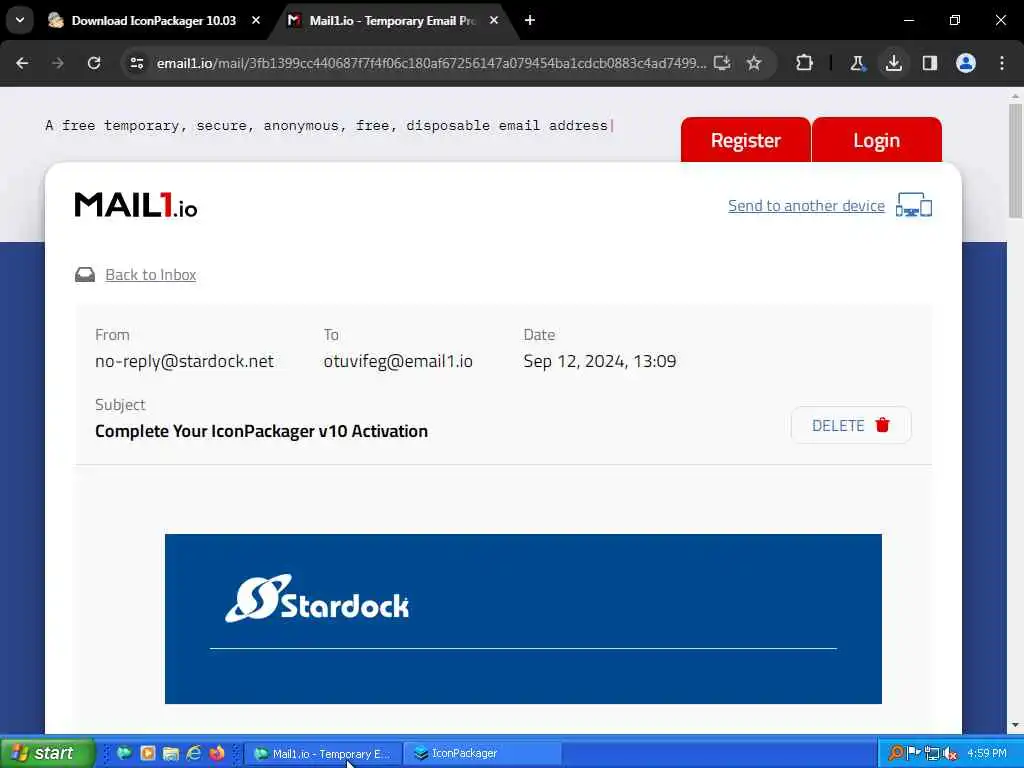
Task: Click the 4:59 PM taskbar clock
Action: [987, 753]
